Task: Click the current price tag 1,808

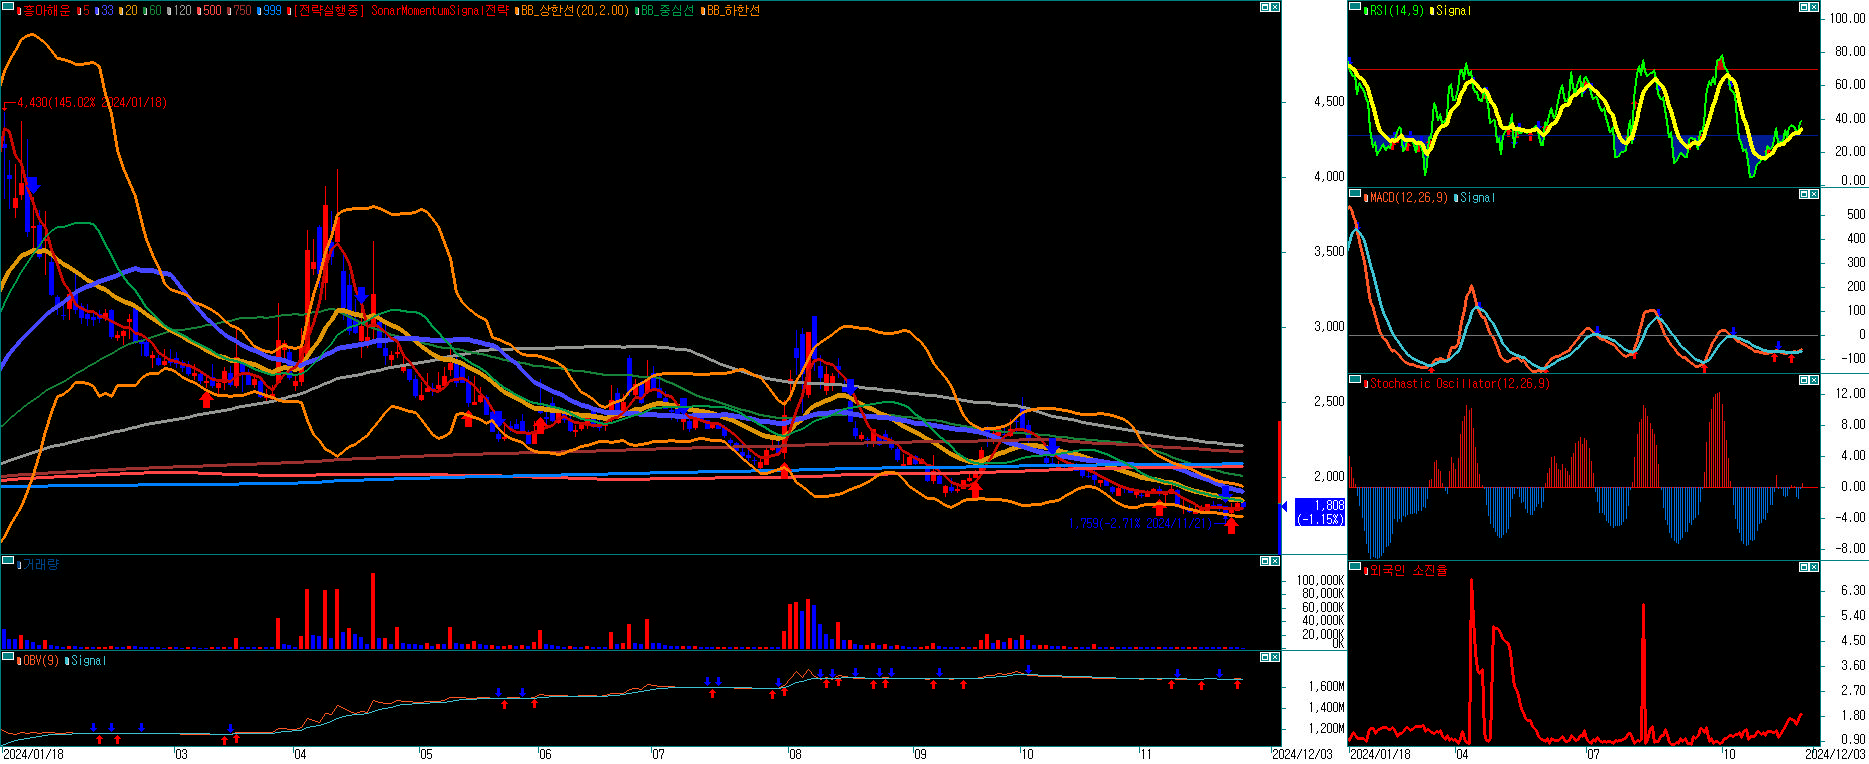Action: pyautogui.click(x=1320, y=512)
